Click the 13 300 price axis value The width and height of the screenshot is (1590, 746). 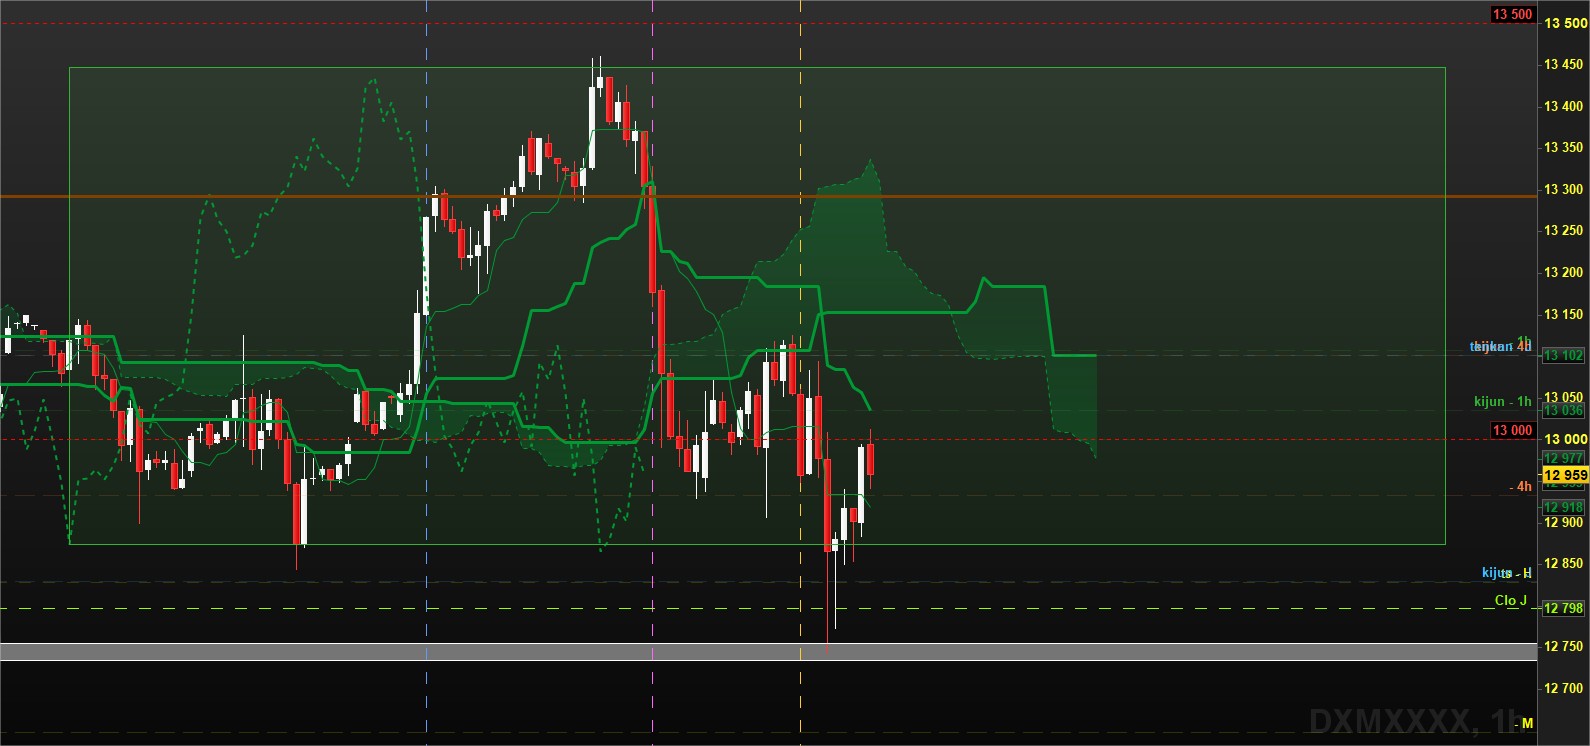coord(1563,189)
